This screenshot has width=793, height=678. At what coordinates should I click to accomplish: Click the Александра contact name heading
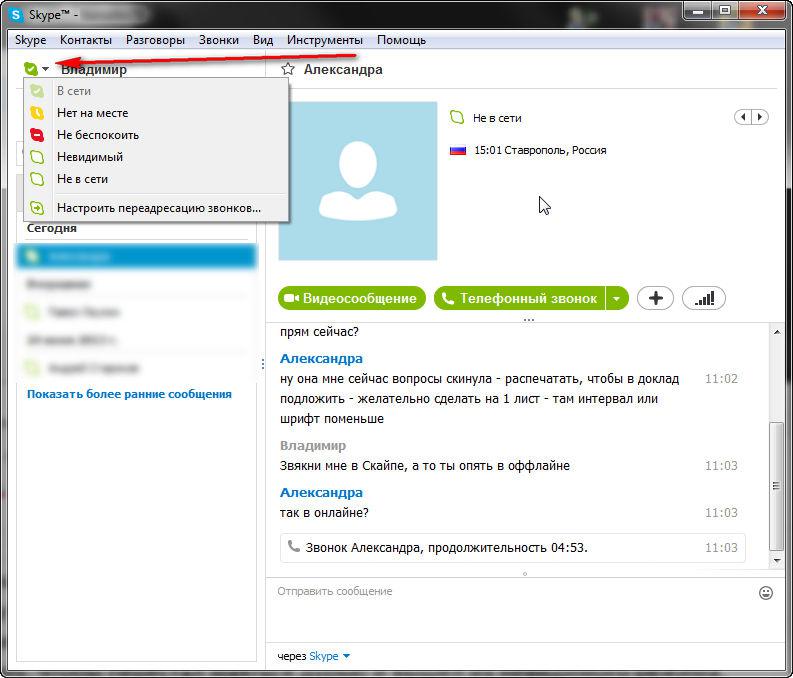(343, 69)
